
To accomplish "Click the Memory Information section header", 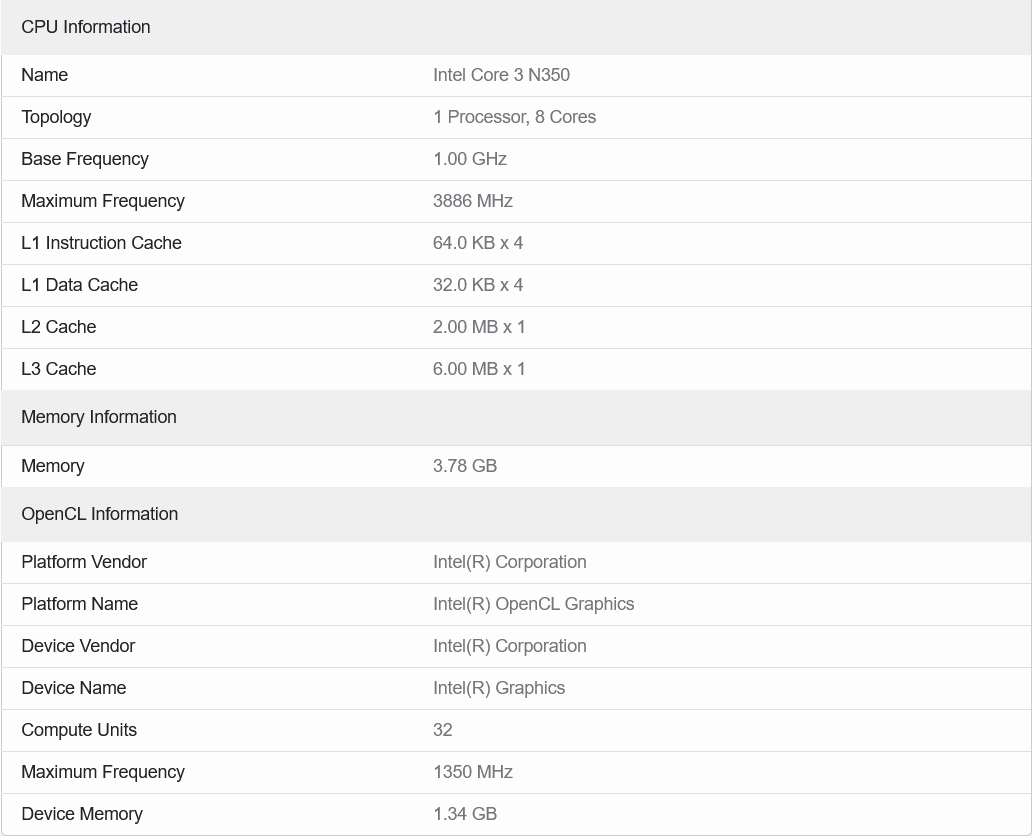I will click(x=99, y=417).
